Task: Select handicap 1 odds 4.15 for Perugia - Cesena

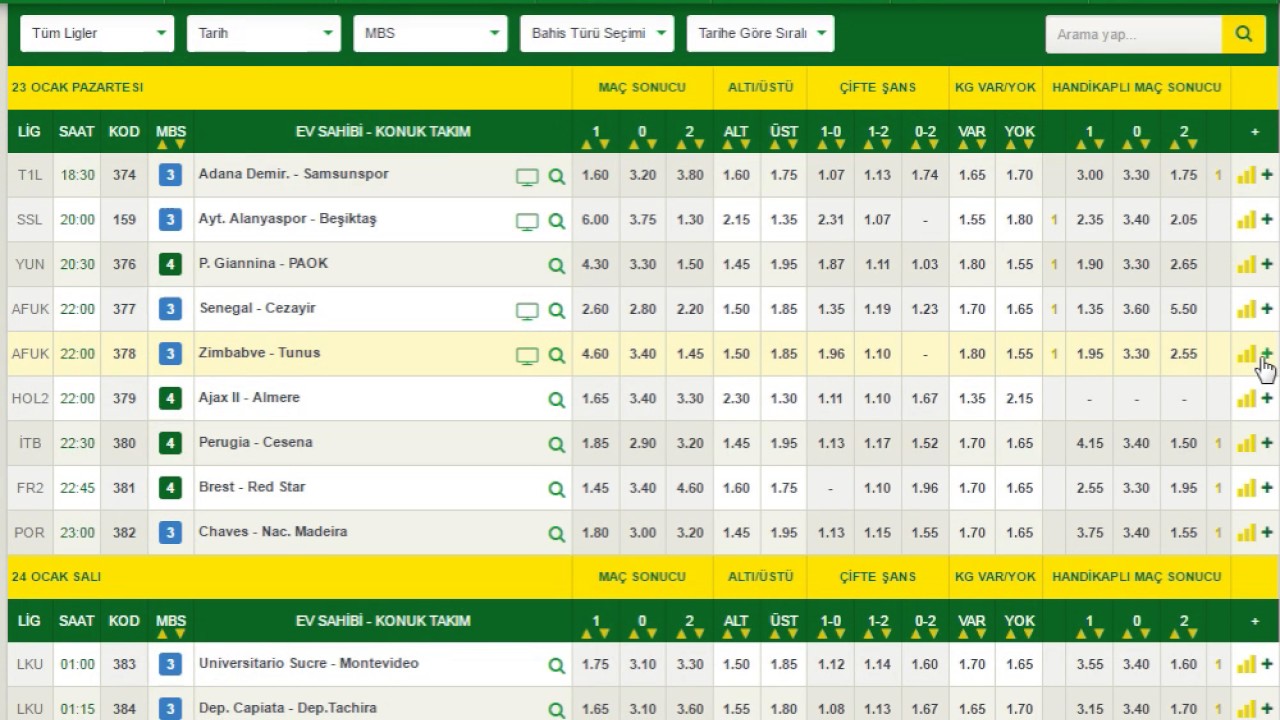Action: pyautogui.click(x=1090, y=443)
